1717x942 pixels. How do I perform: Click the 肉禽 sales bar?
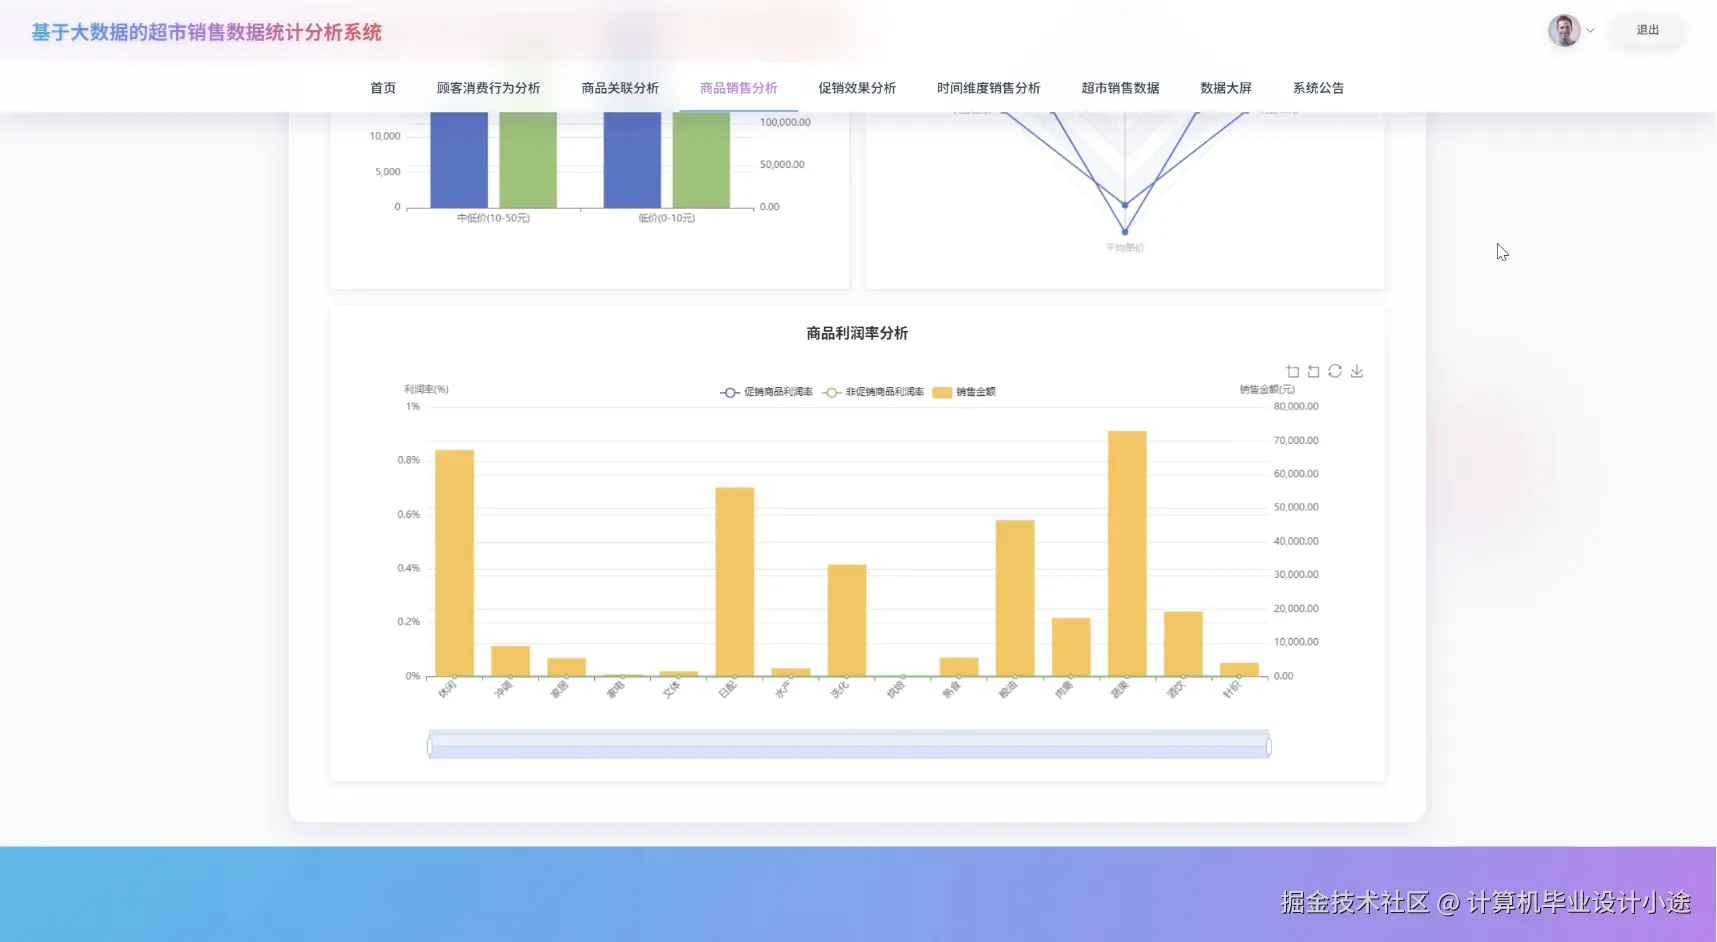pos(1071,647)
